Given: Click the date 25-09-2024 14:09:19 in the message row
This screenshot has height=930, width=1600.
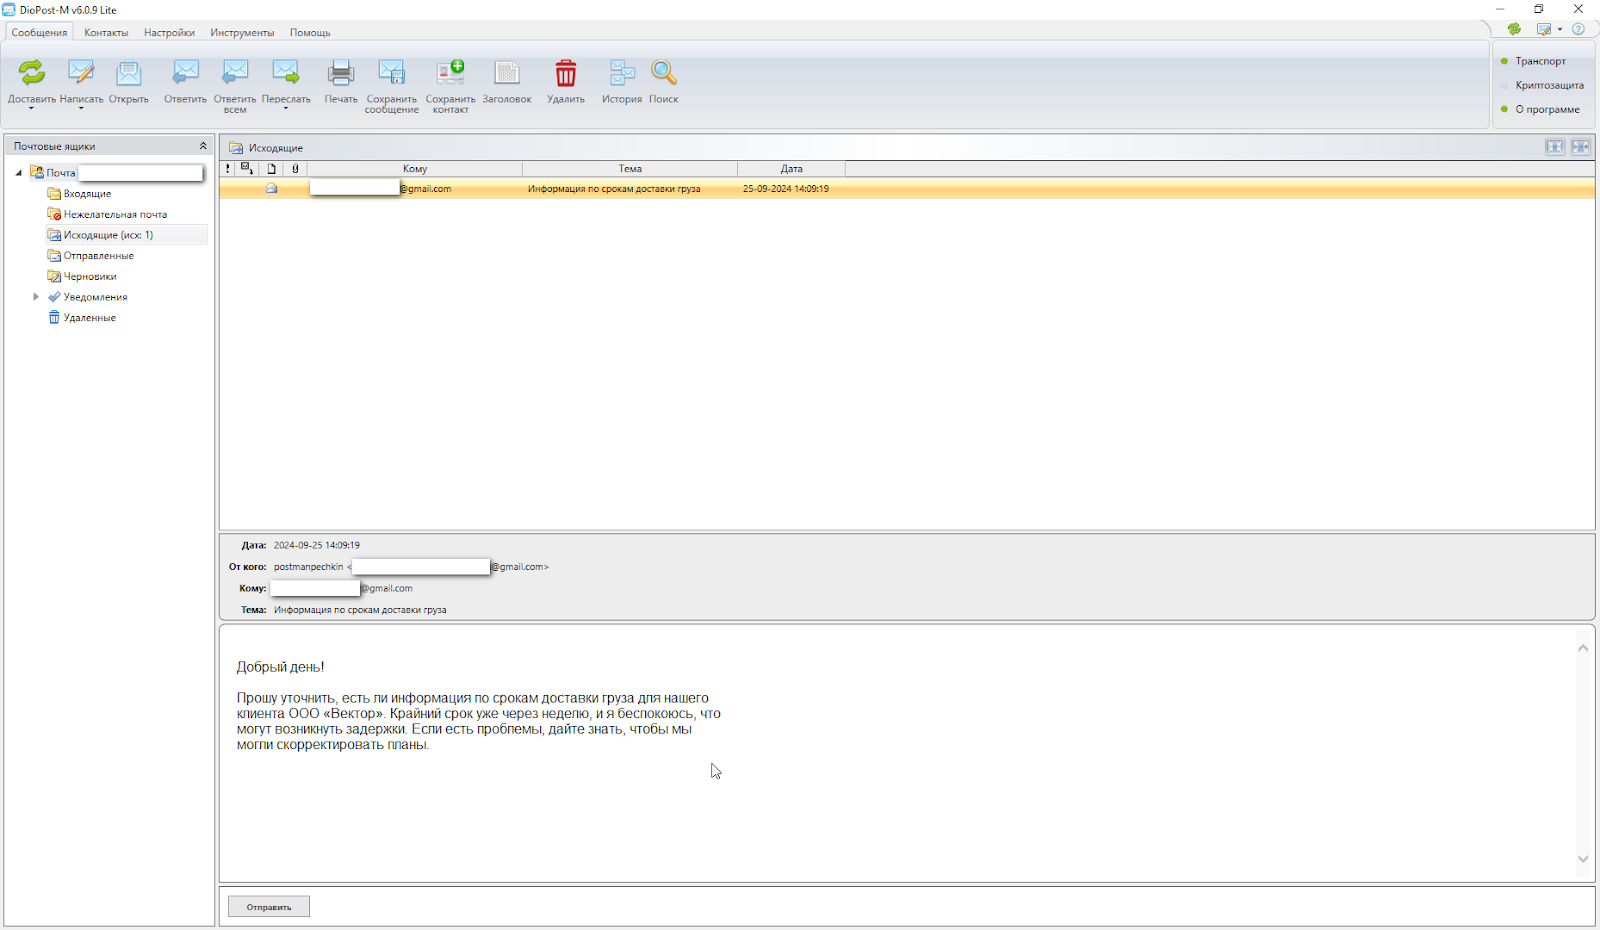Looking at the screenshot, I should [x=786, y=189].
